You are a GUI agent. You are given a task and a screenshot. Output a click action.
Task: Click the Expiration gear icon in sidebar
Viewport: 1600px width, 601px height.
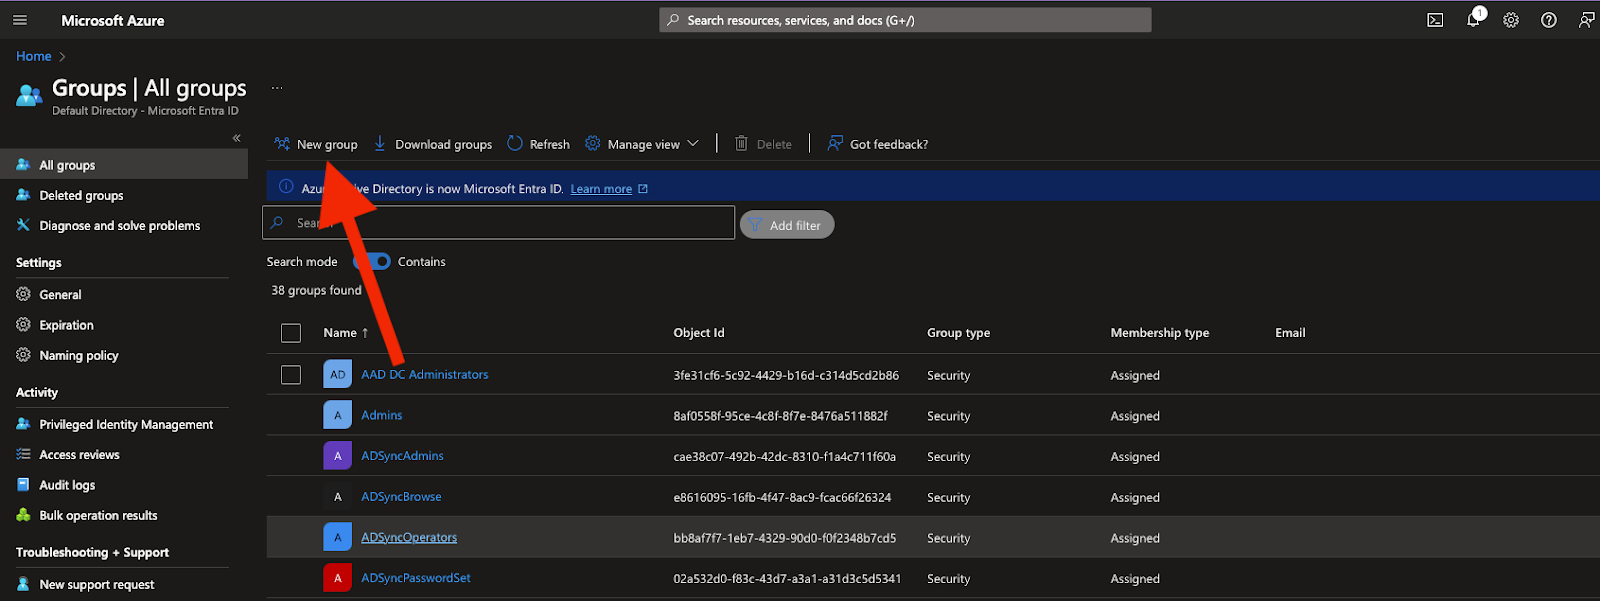click(x=24, y=325)
